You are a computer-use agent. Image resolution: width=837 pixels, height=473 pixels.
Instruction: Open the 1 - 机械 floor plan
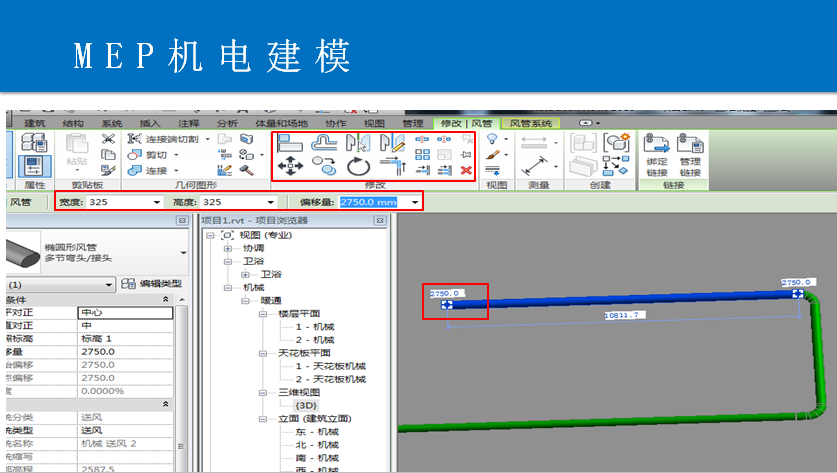tap(315, 327)
